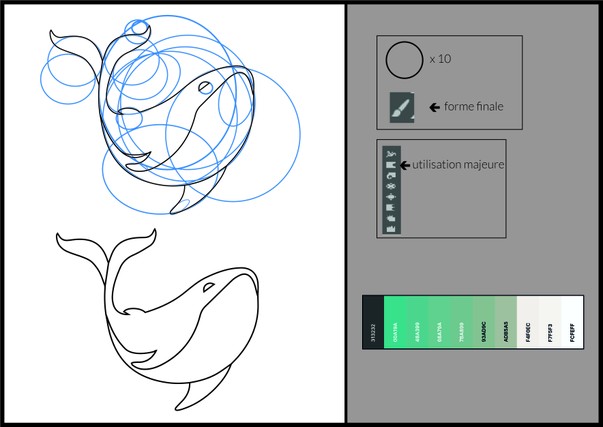Pick the knot-shaped icon in the tool strip
This screenshot has height=427, width=603.
point(391,187)
